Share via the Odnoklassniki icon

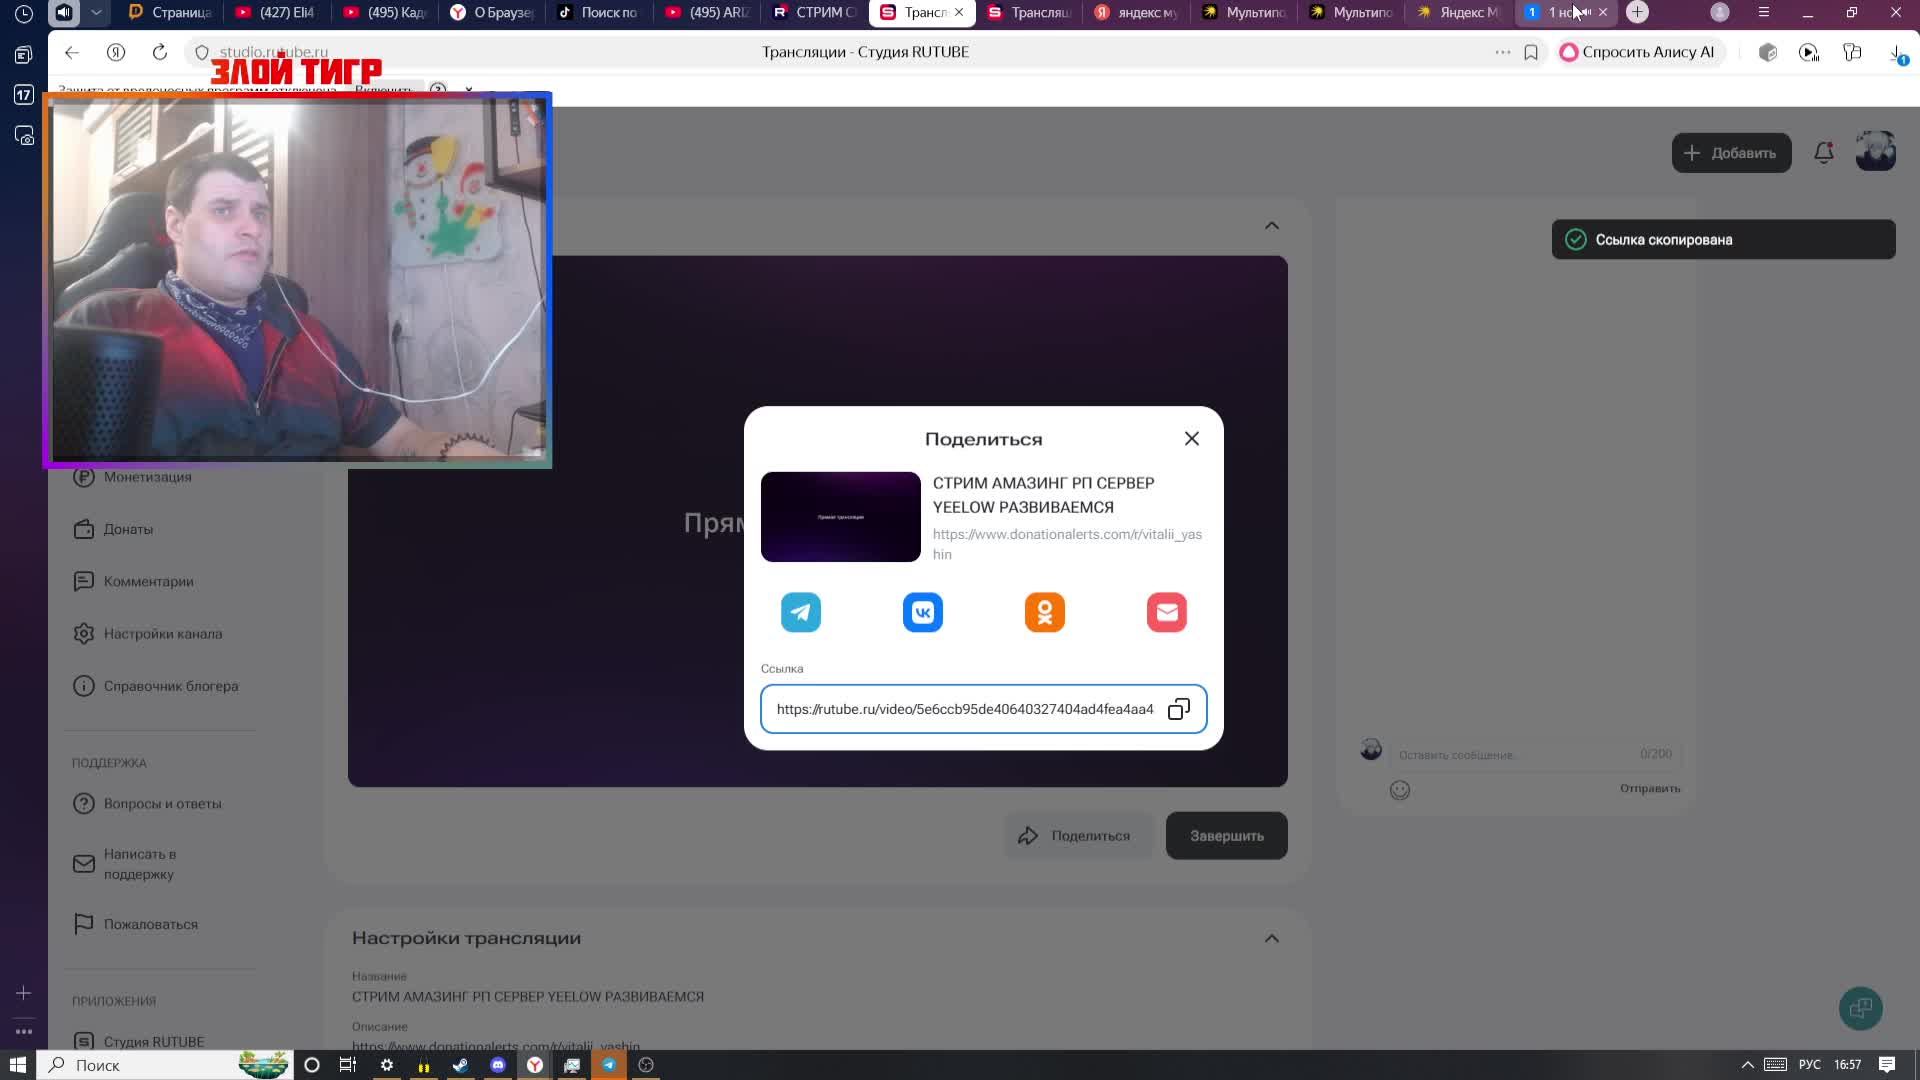point(1045,612)
